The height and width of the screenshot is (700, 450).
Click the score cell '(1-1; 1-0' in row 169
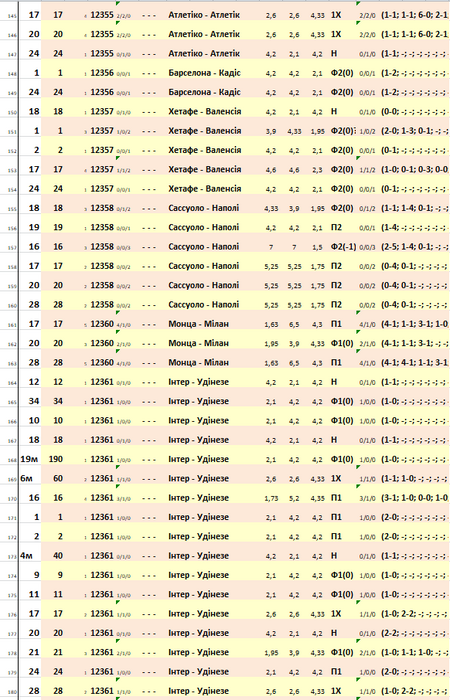coord(415,478)
